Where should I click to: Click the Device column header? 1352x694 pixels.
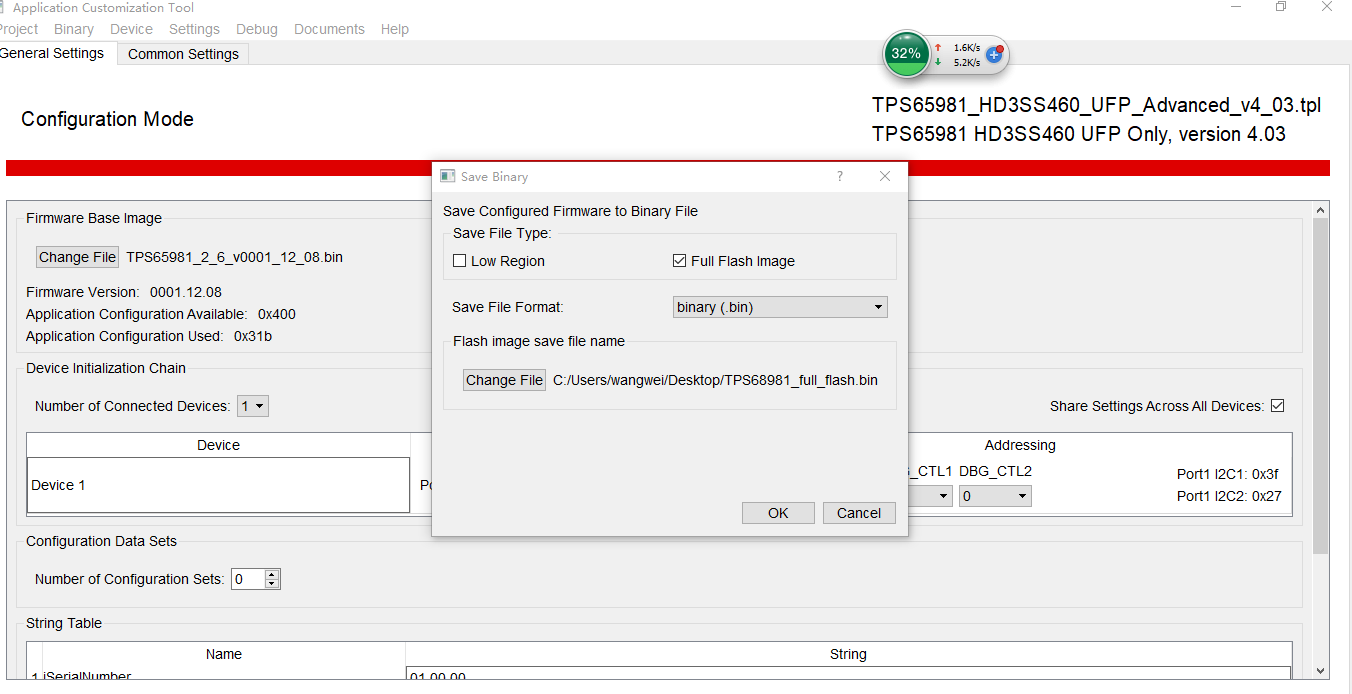pyautogui.click(x=218, y=445)
